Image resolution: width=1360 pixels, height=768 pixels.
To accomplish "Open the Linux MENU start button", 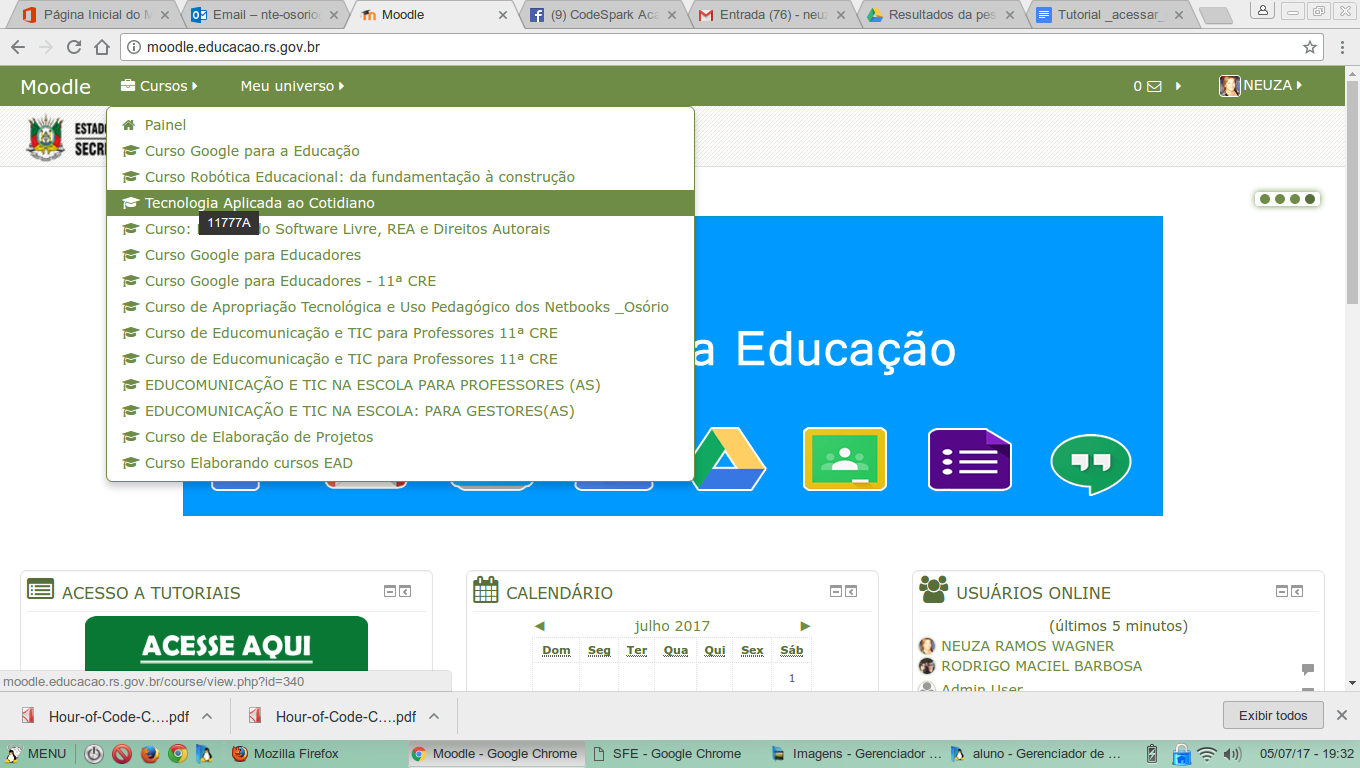I will [36, 754].
